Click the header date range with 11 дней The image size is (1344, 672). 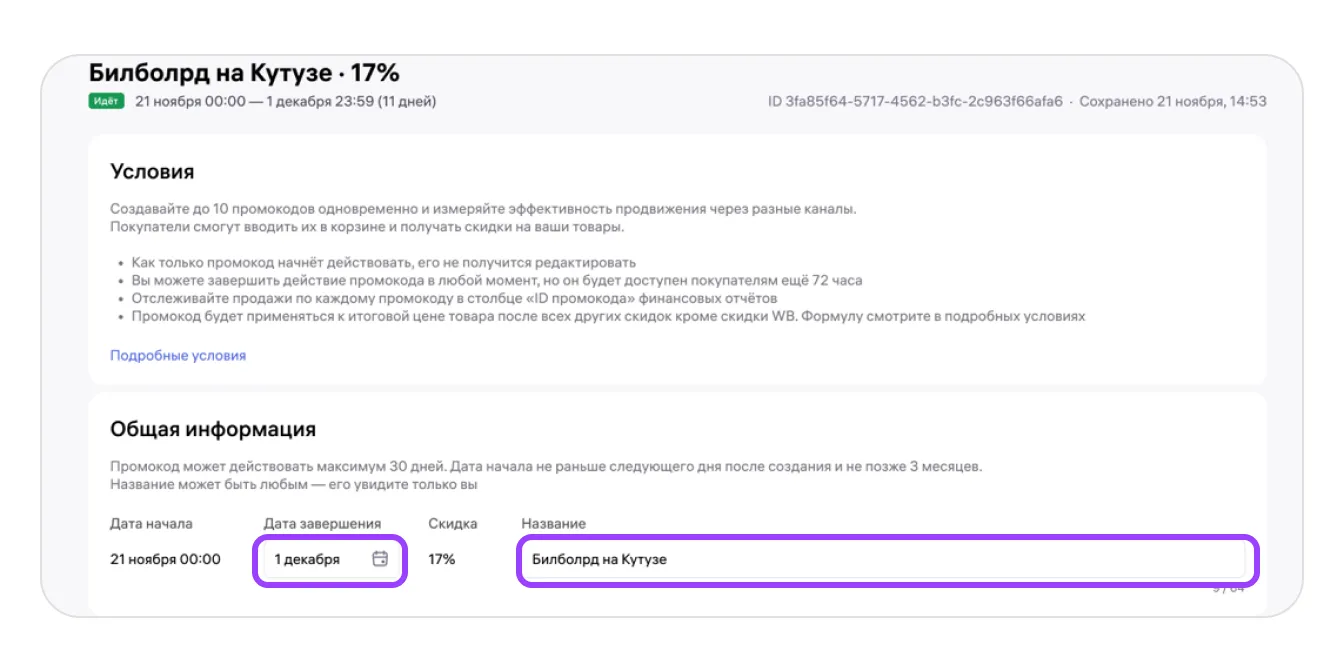pos(285,101)
